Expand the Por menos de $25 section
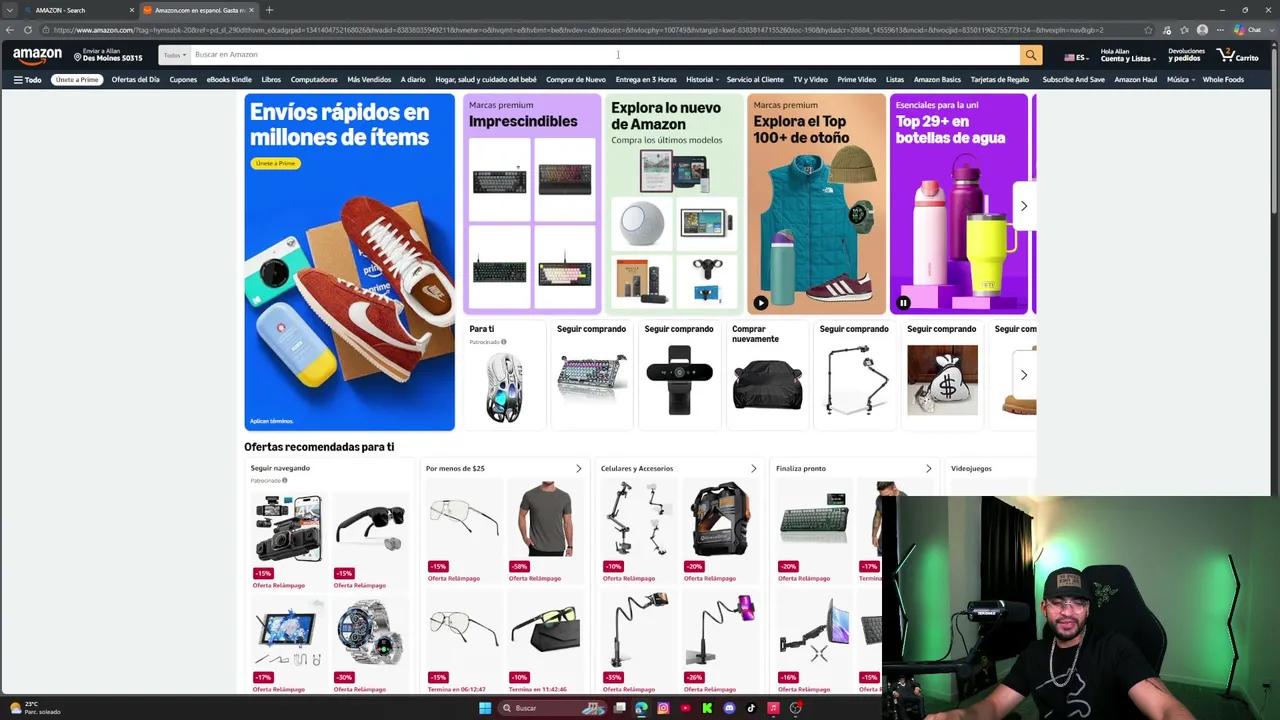The image size is (1280, 720). click(578, 469)
